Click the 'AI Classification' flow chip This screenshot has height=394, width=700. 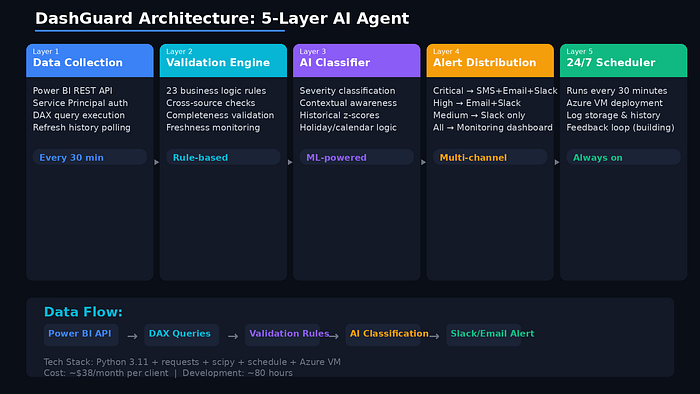pyautogui.click(x=383, y=335)
